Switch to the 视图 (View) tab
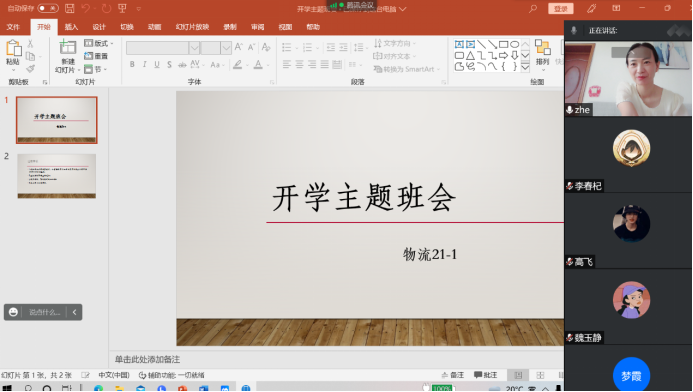 285,27
